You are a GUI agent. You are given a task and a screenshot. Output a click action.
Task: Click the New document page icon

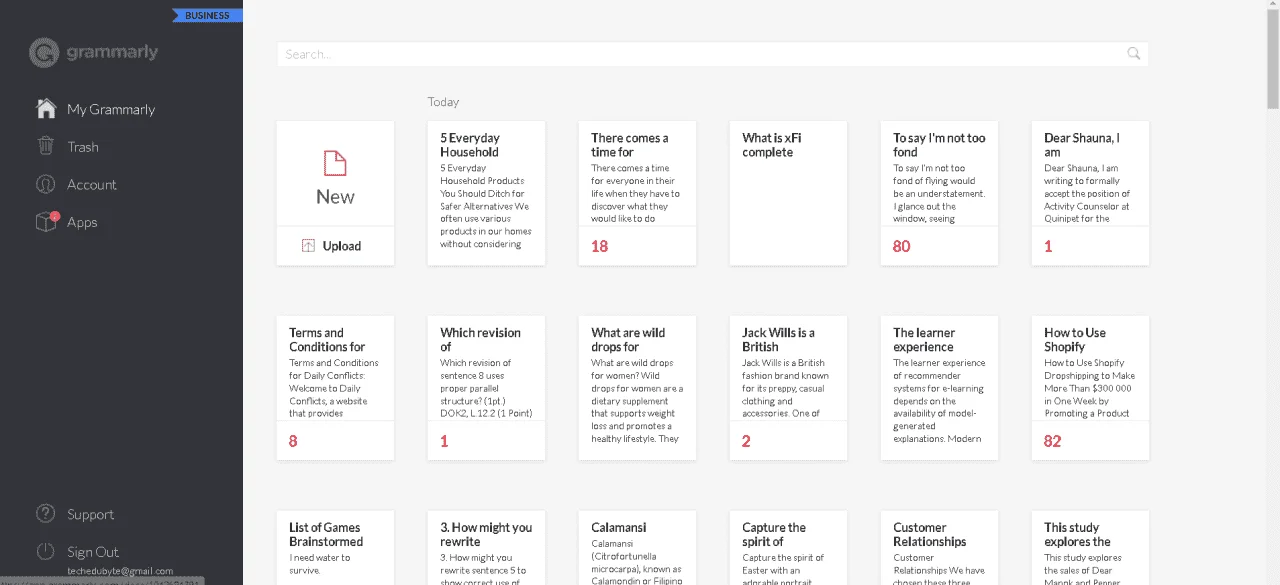click(x=335, y=163)
